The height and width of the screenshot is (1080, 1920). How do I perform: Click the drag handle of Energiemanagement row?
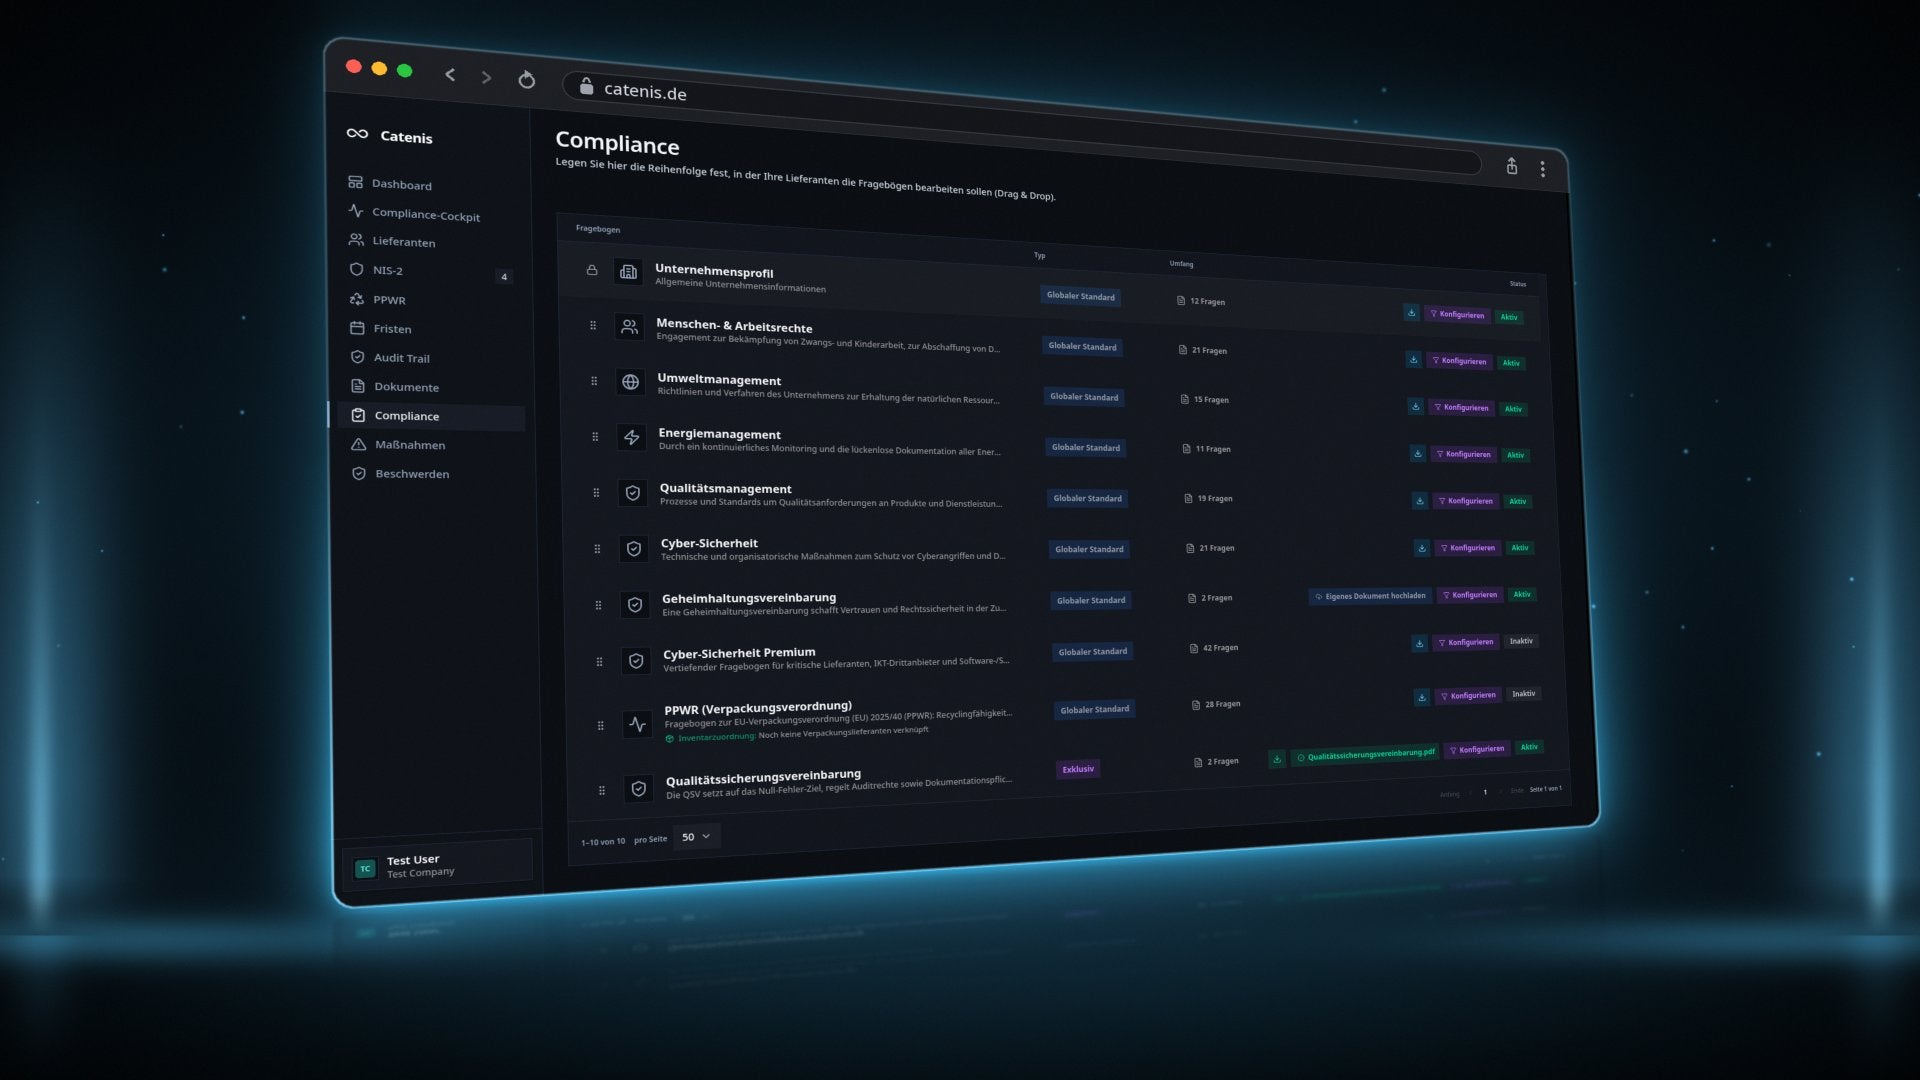(x=595, y=437)
